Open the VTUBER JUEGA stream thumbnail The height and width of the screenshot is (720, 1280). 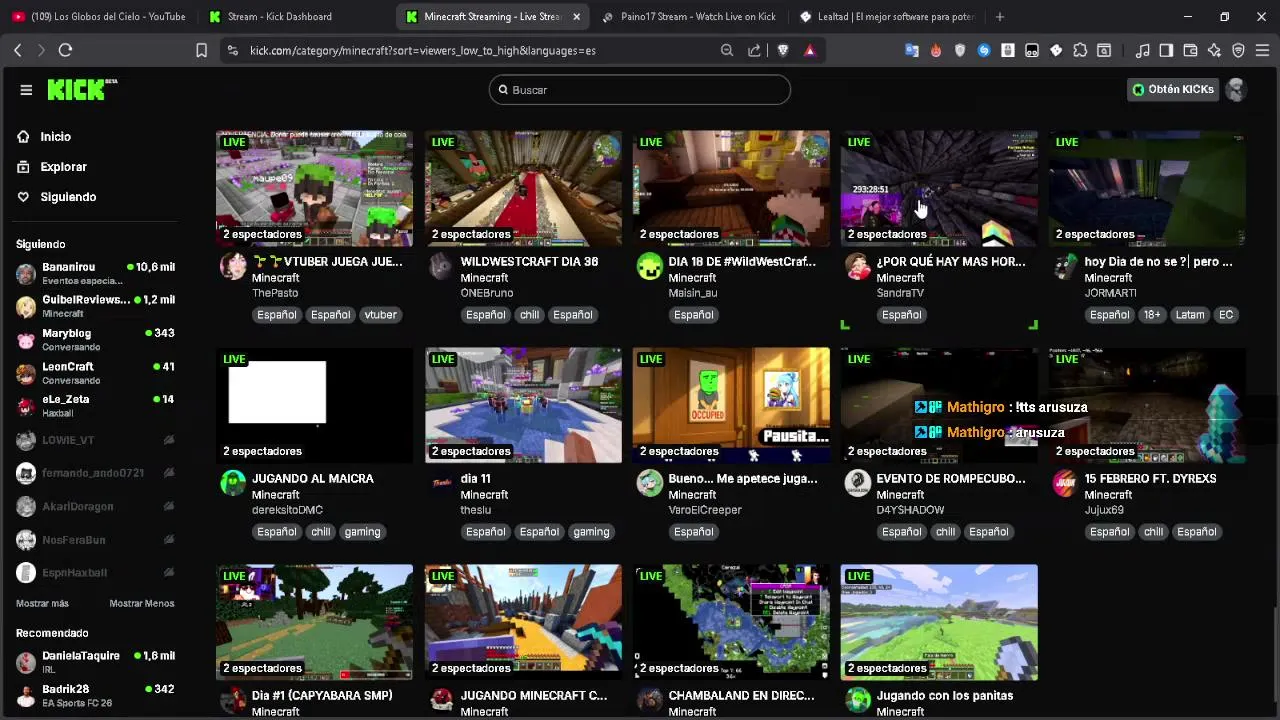pos(314,188)
